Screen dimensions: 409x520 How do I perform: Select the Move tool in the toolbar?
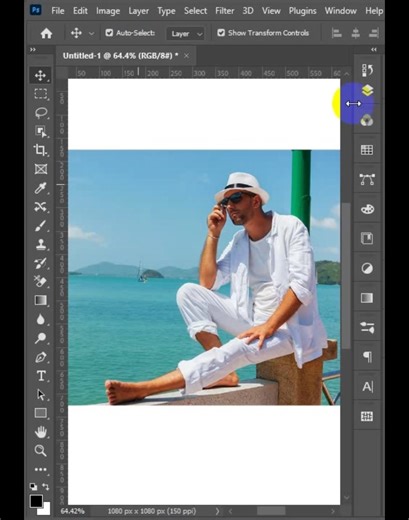coord(40,75)
